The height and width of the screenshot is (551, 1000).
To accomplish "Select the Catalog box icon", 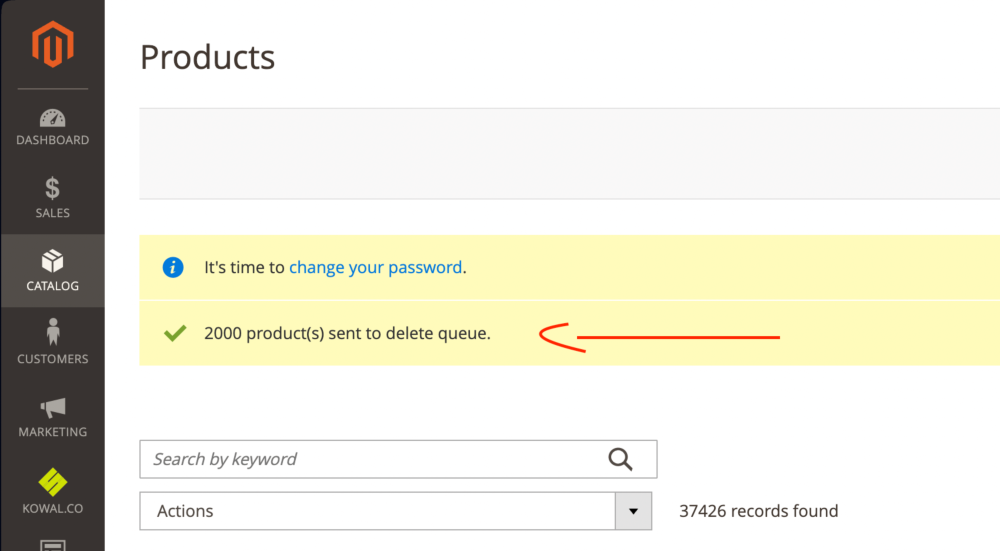I will tap(52, 261).
